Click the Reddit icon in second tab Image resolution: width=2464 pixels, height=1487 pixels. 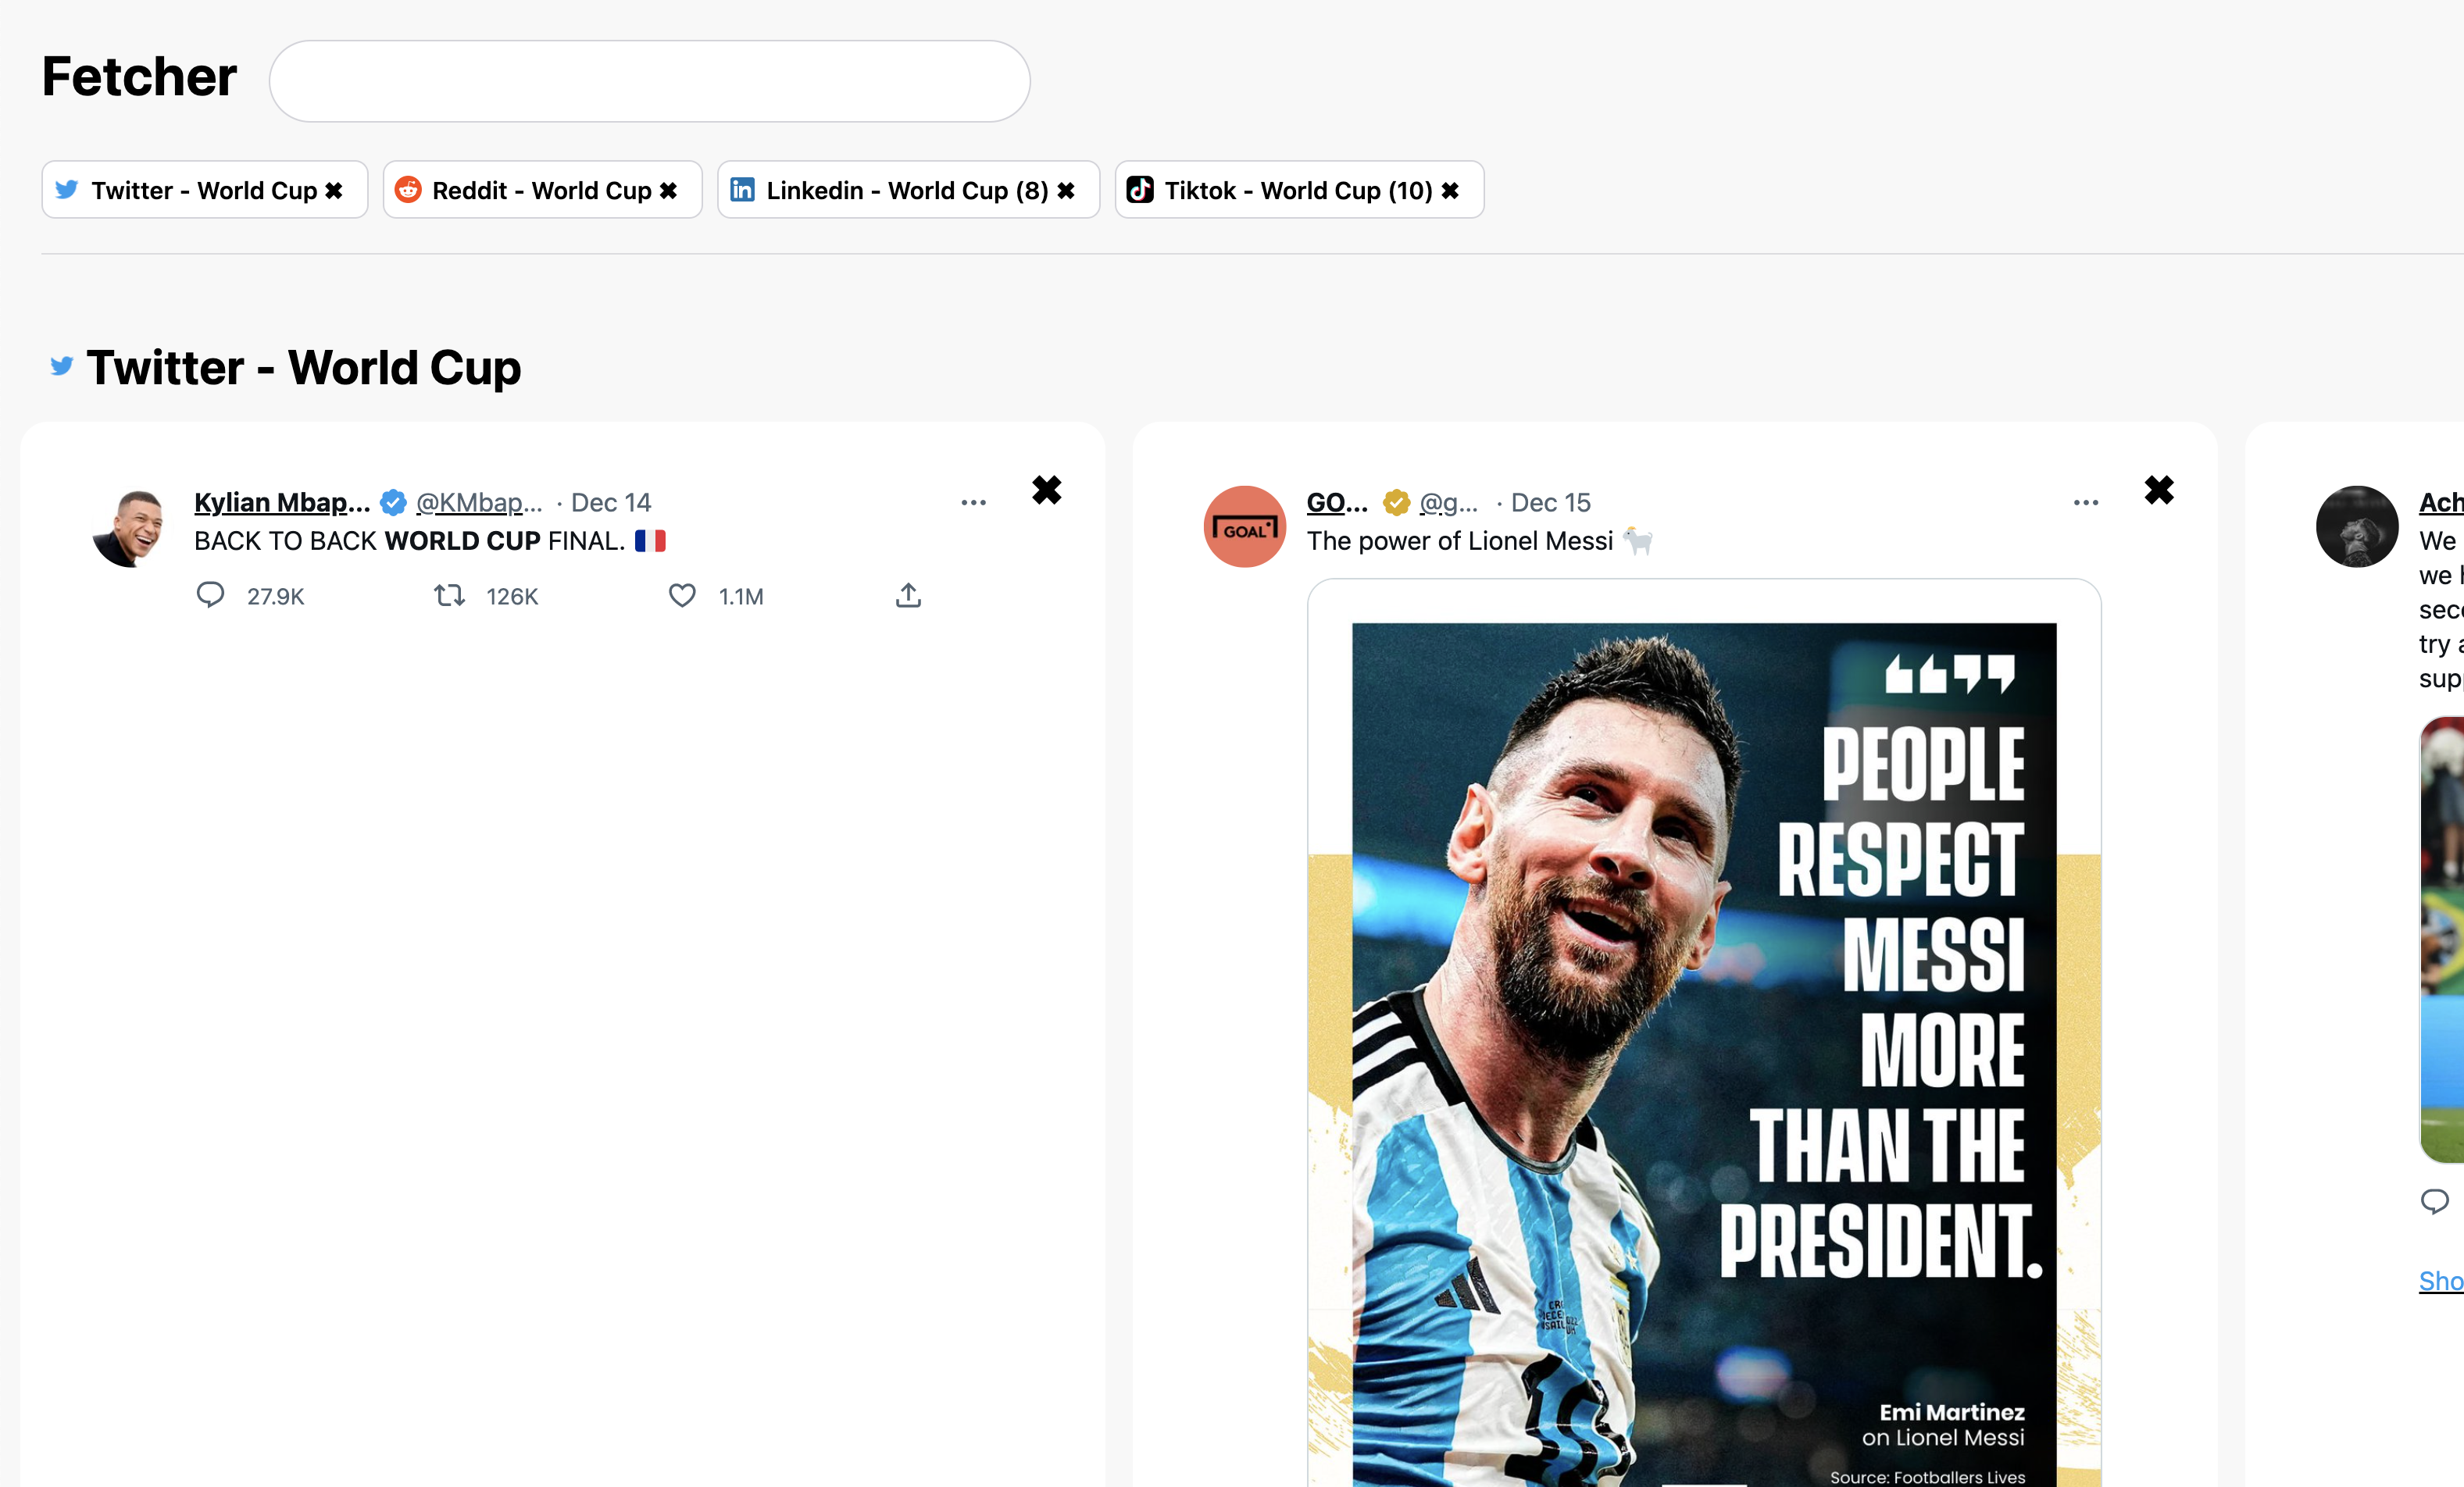[408, 189]
